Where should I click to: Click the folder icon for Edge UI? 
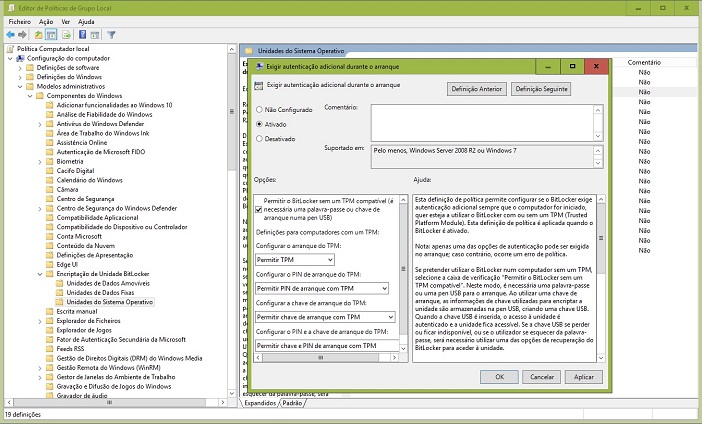pyautogui.click(x=50, y=264)
